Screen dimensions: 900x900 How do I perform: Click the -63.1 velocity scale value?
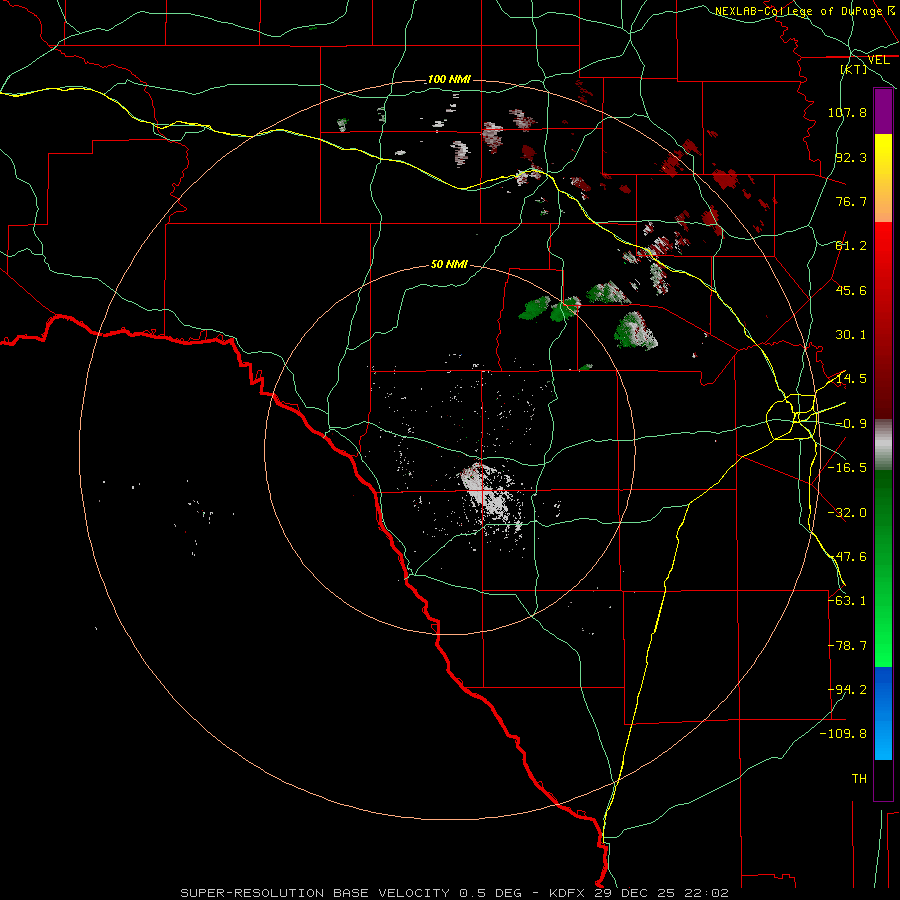click(847, 601)
